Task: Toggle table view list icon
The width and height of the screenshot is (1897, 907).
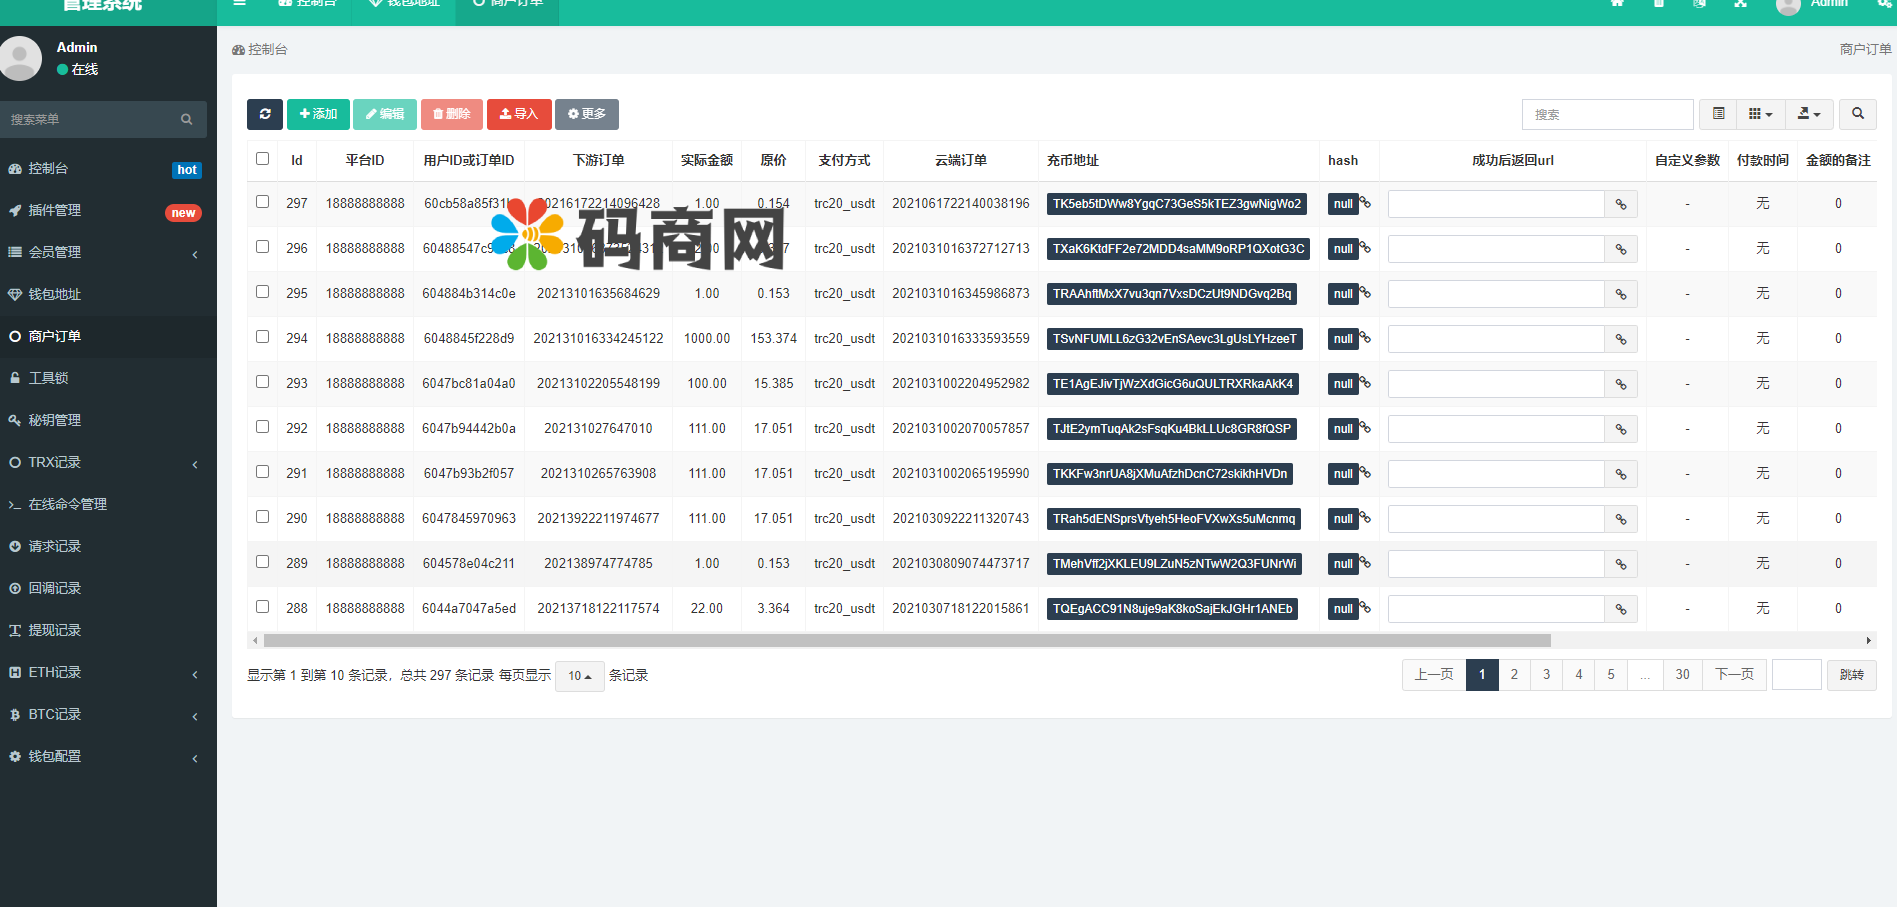Action: pyautogui.click(x=1718, y=114)
